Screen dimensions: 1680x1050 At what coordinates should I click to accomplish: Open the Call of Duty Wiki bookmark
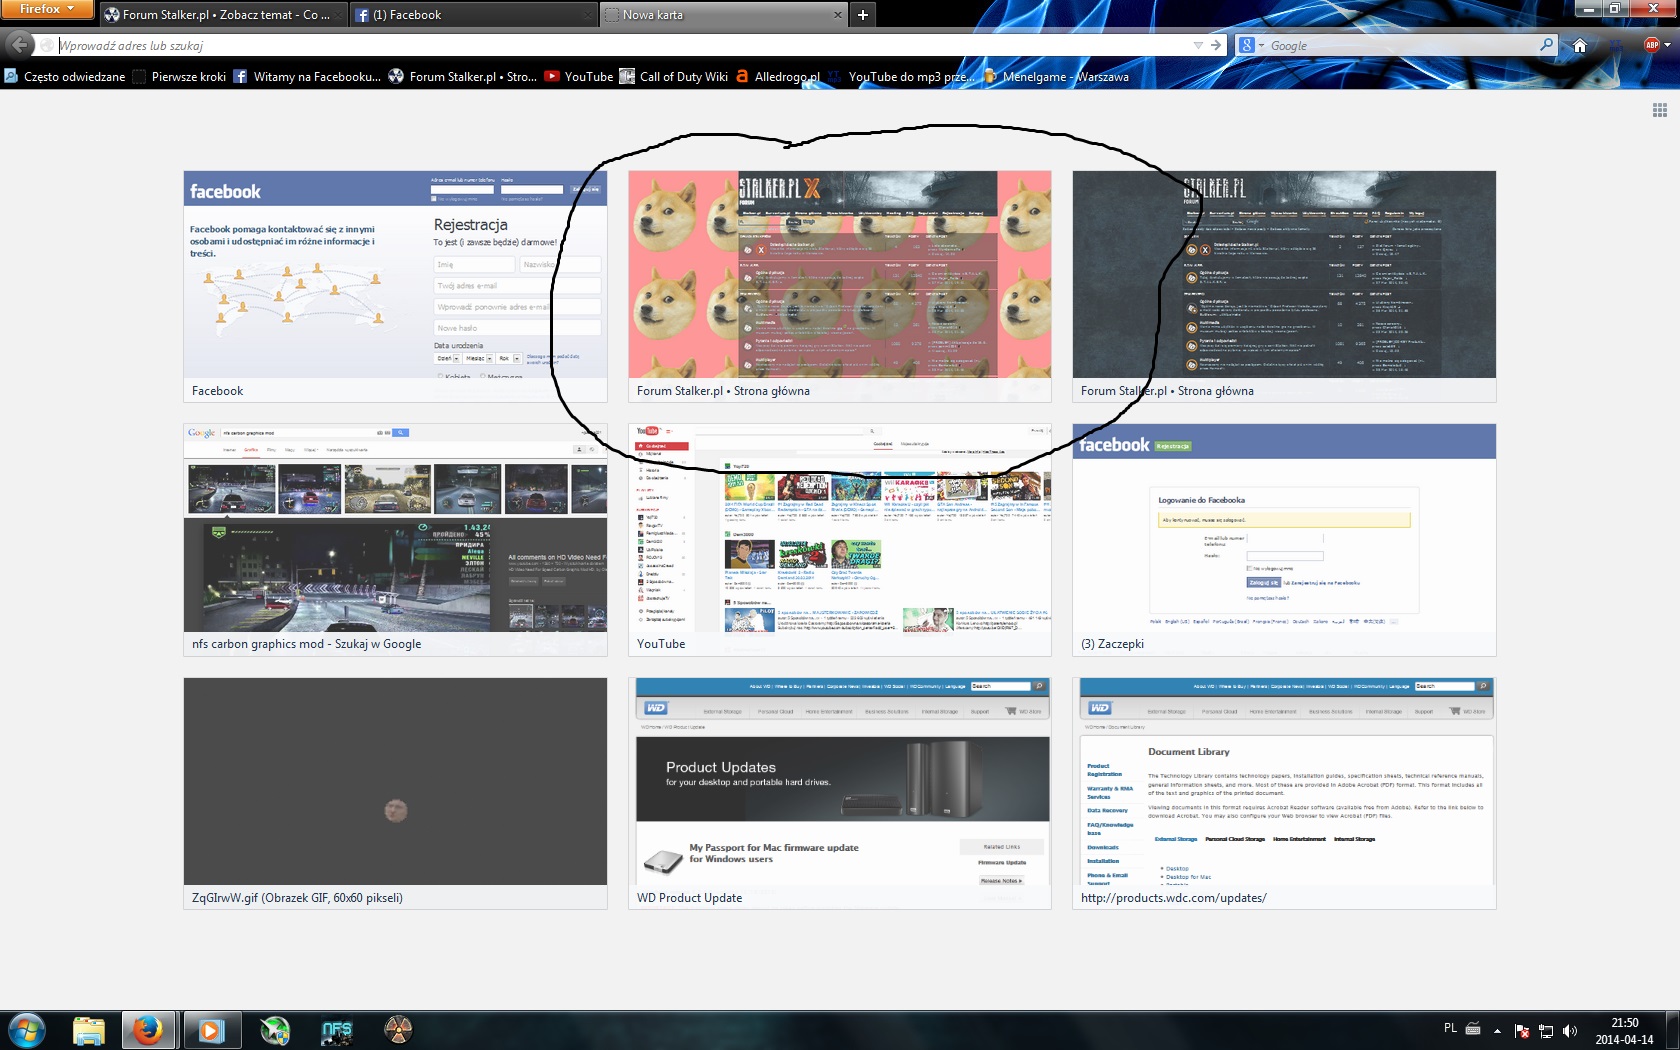click(674, 76)
